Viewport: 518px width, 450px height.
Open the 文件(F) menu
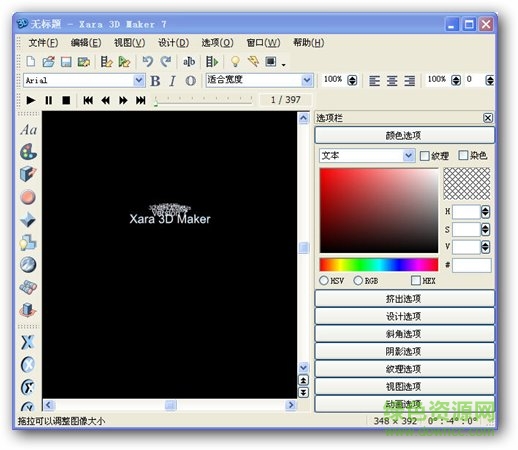point(43,43)
